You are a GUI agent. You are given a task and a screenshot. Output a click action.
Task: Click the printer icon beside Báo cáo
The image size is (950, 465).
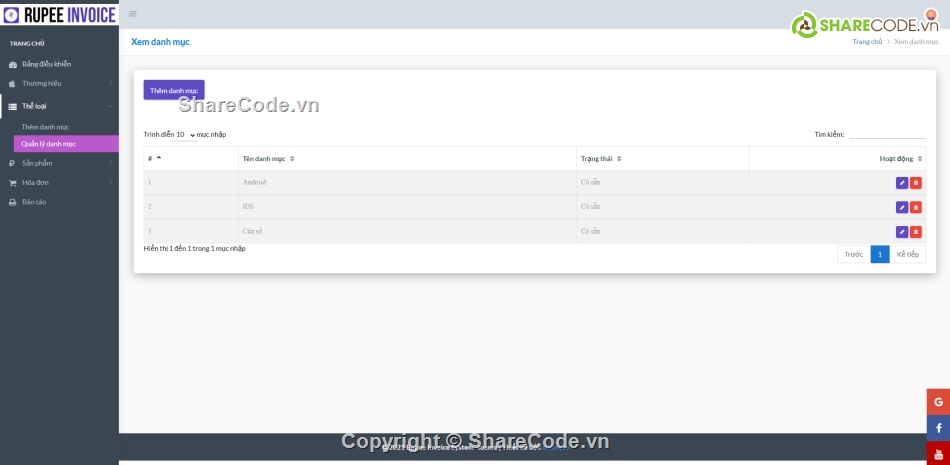click(13, 202)
